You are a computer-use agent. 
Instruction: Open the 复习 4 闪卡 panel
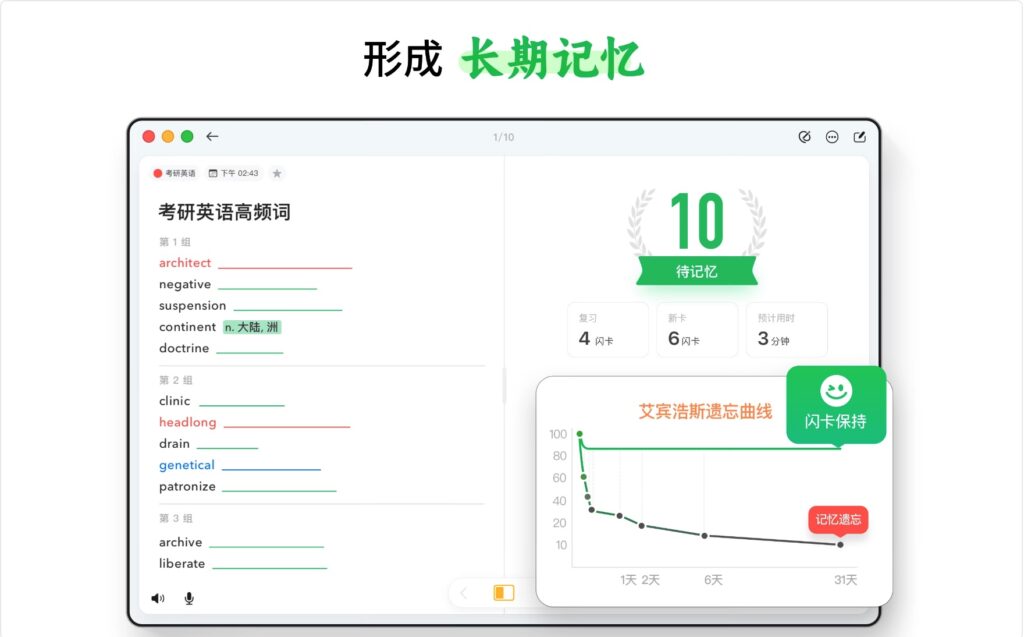(x=608, y=330)
